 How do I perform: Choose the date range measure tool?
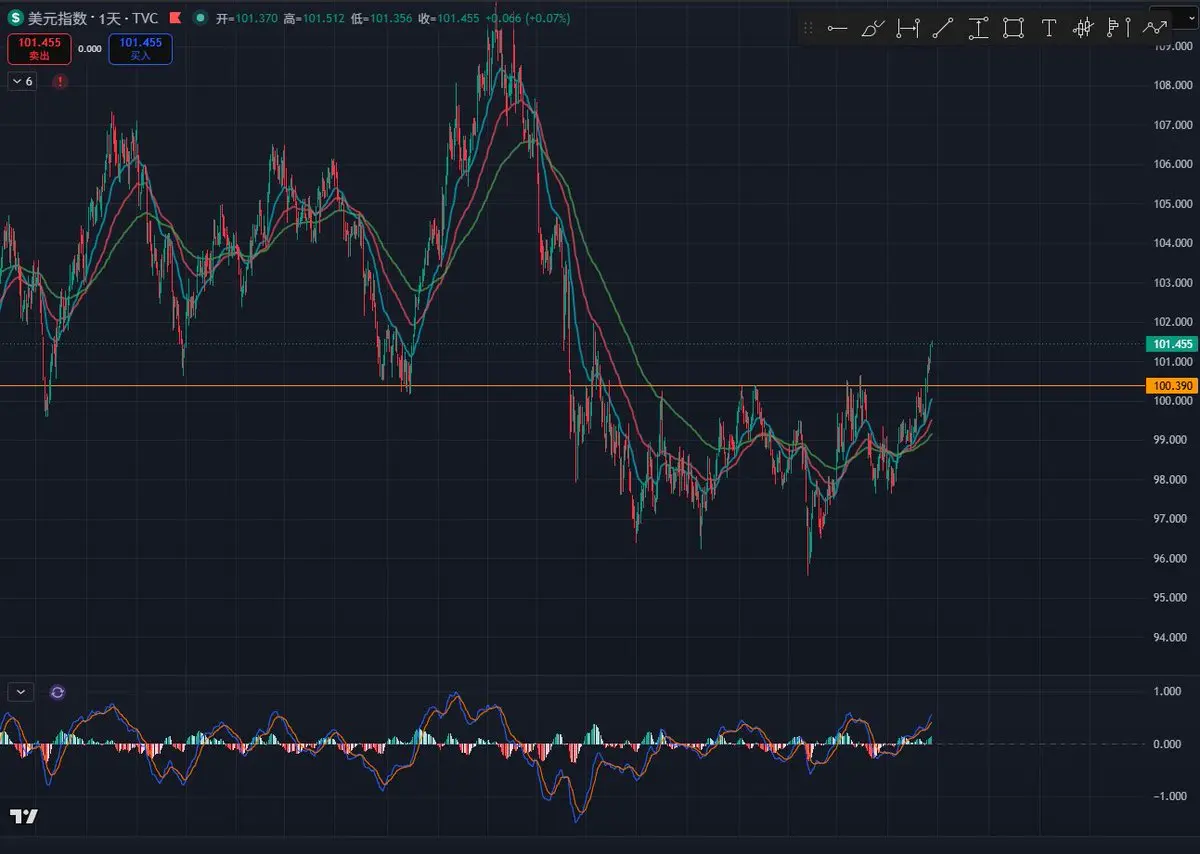(908, 29)
